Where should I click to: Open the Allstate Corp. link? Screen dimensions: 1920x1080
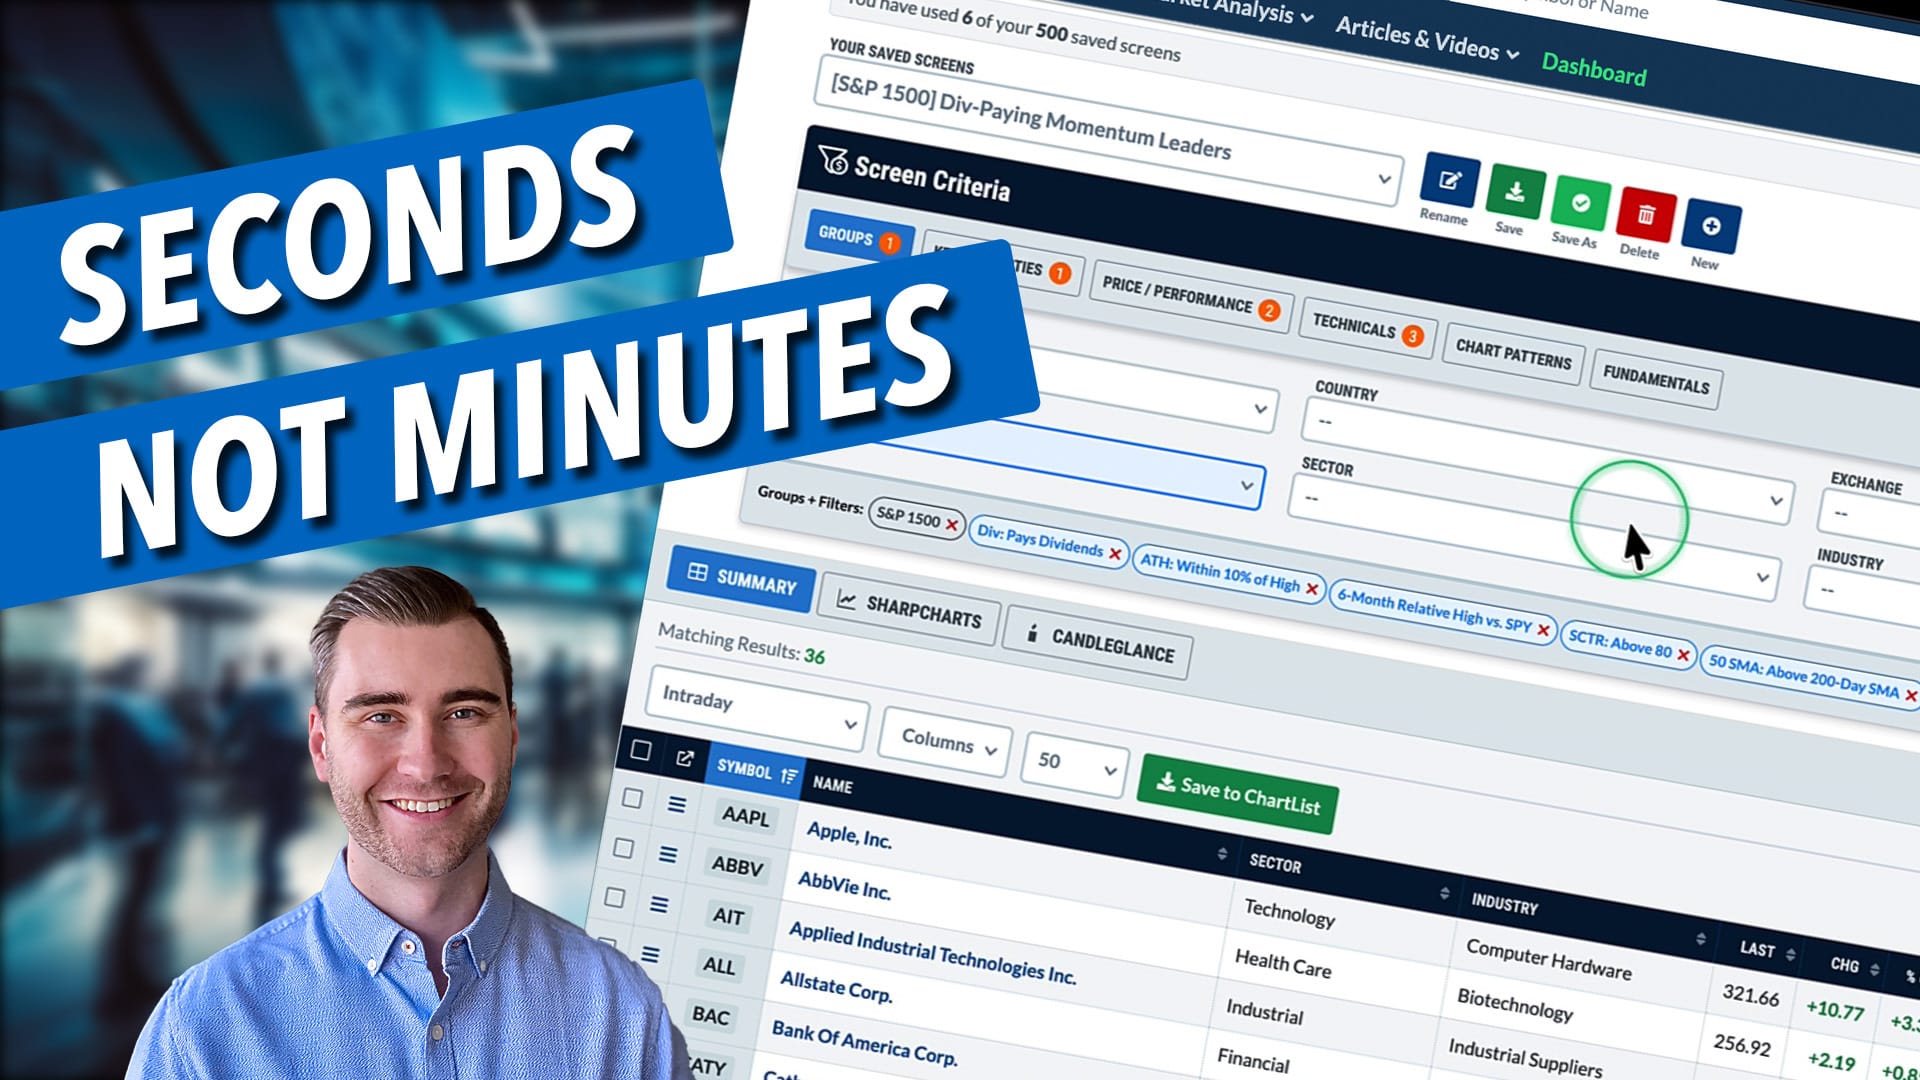835,986
